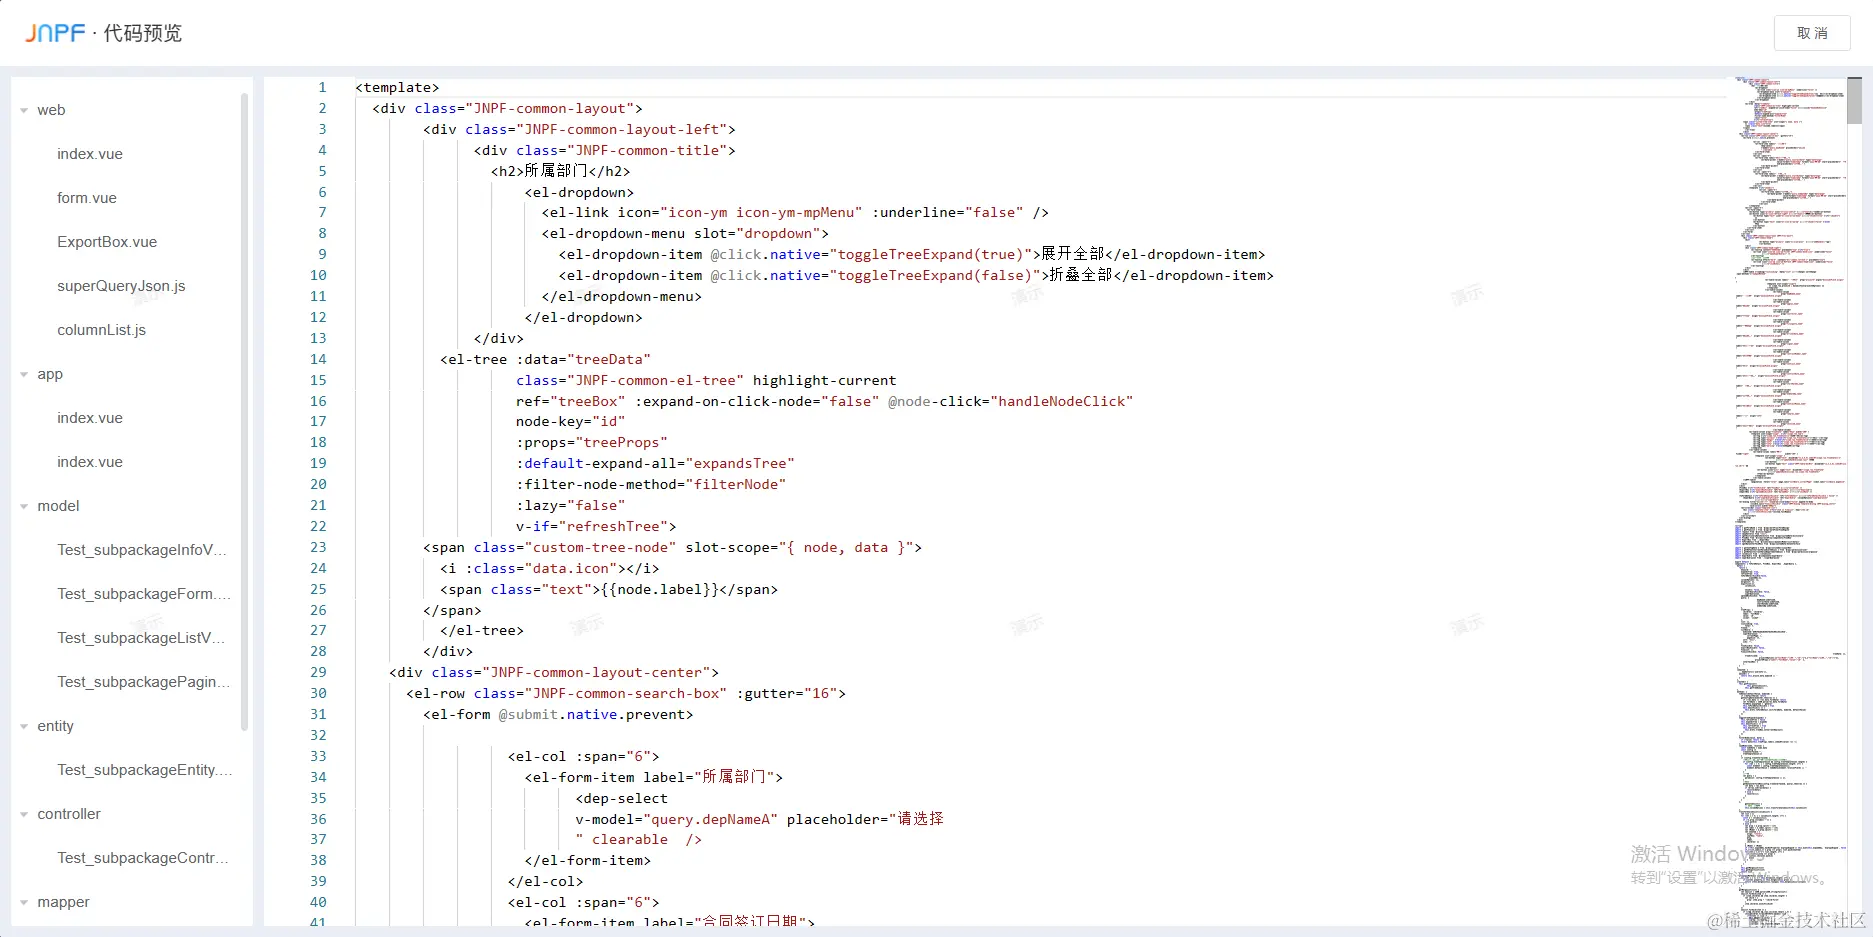Select Test_subpackageEntity... file
This screenshot has height=937, width=1873.
[145, 770]
